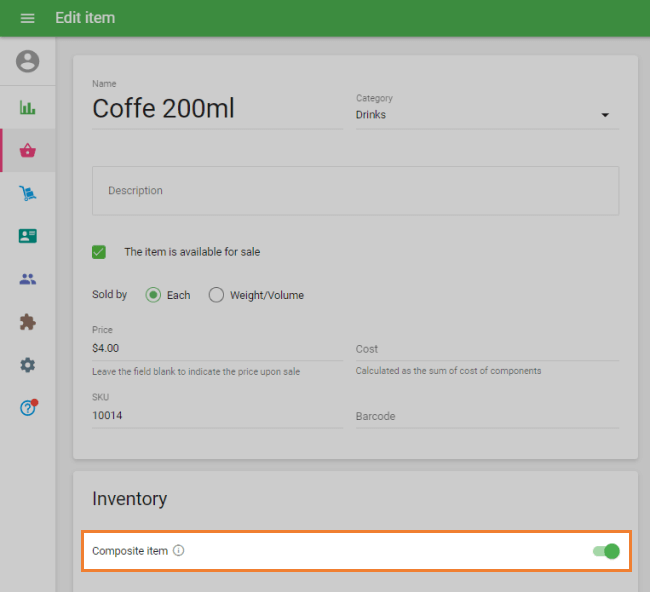
Task: Click text Calculated as the sum of cost
Action: pos(448,371)
